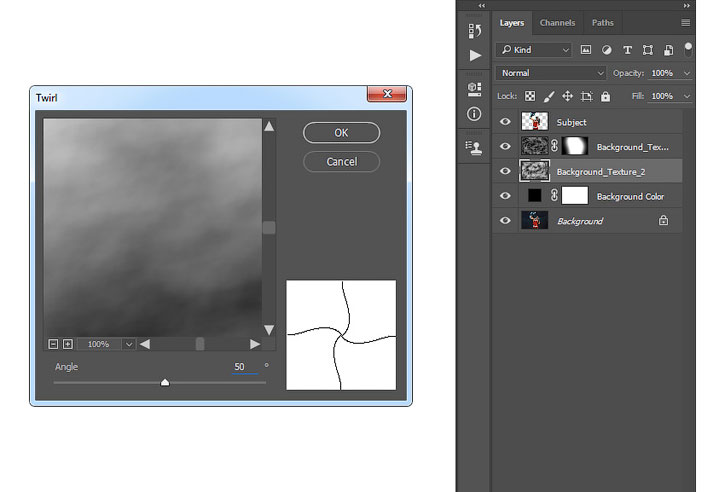Collapse icon dock double-arrow at left
725x492 pixels.
tap(482, 6)
